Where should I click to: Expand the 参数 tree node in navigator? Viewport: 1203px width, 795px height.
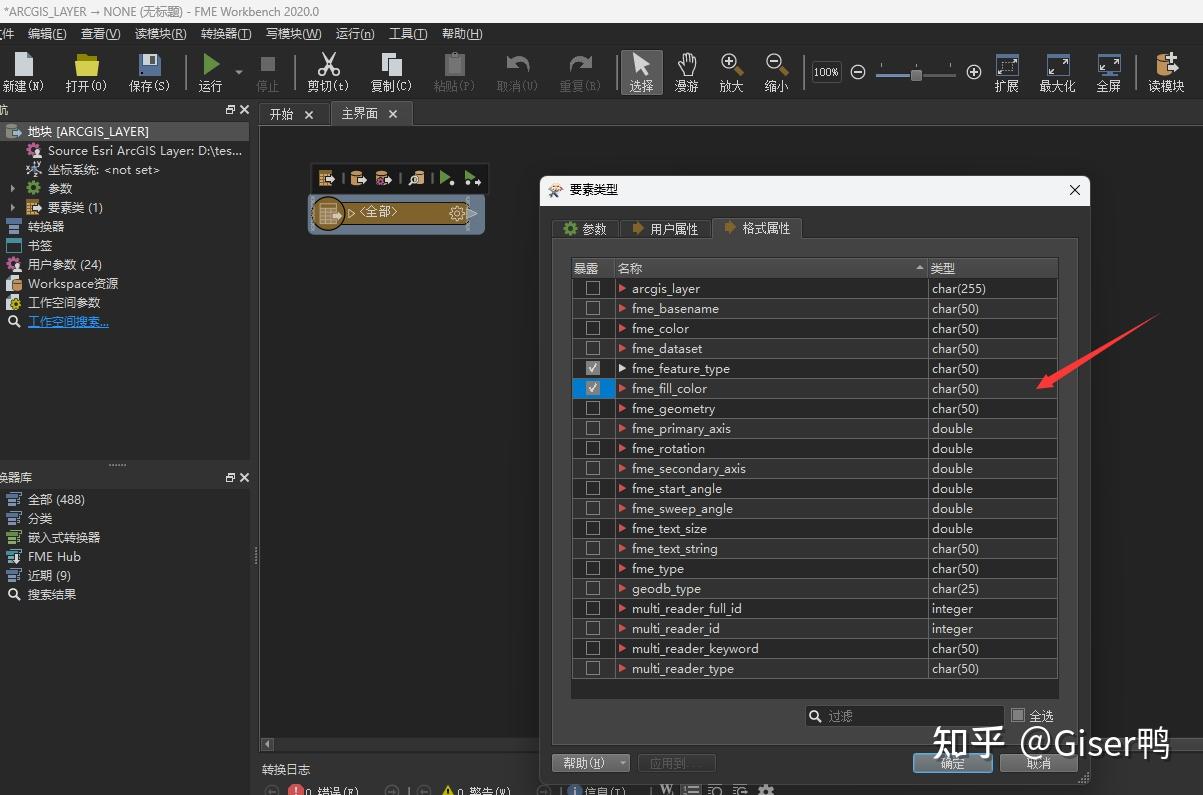tap(13, 188)
